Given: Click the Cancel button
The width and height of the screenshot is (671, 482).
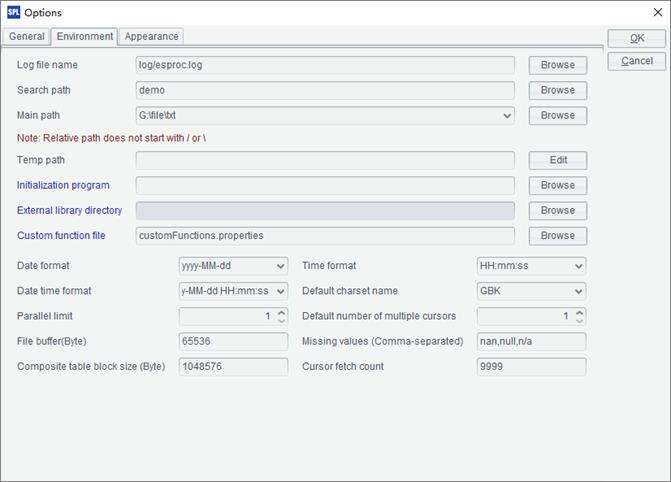Looking at the screenshot, I should (x=637, y=61).
